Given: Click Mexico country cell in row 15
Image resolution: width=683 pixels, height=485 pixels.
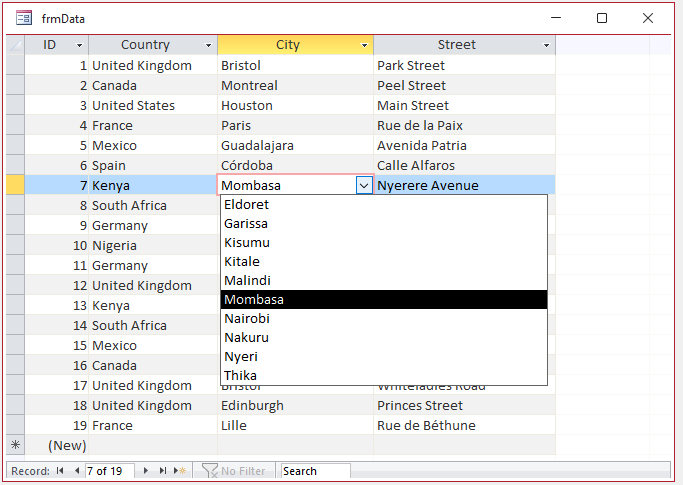Looking at the screenshot, I should pyautogui.click(x=153, y=345).
